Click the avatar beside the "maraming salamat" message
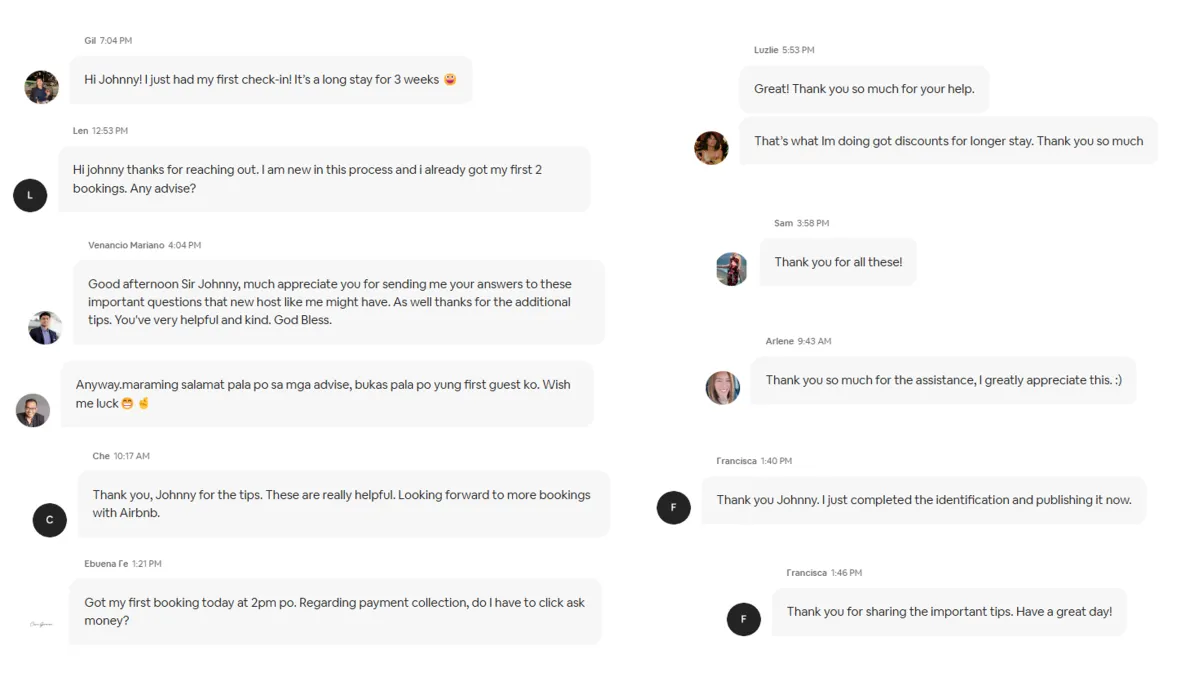The image size is (1200, 675). pyautogui.click(x=33, y=410)
